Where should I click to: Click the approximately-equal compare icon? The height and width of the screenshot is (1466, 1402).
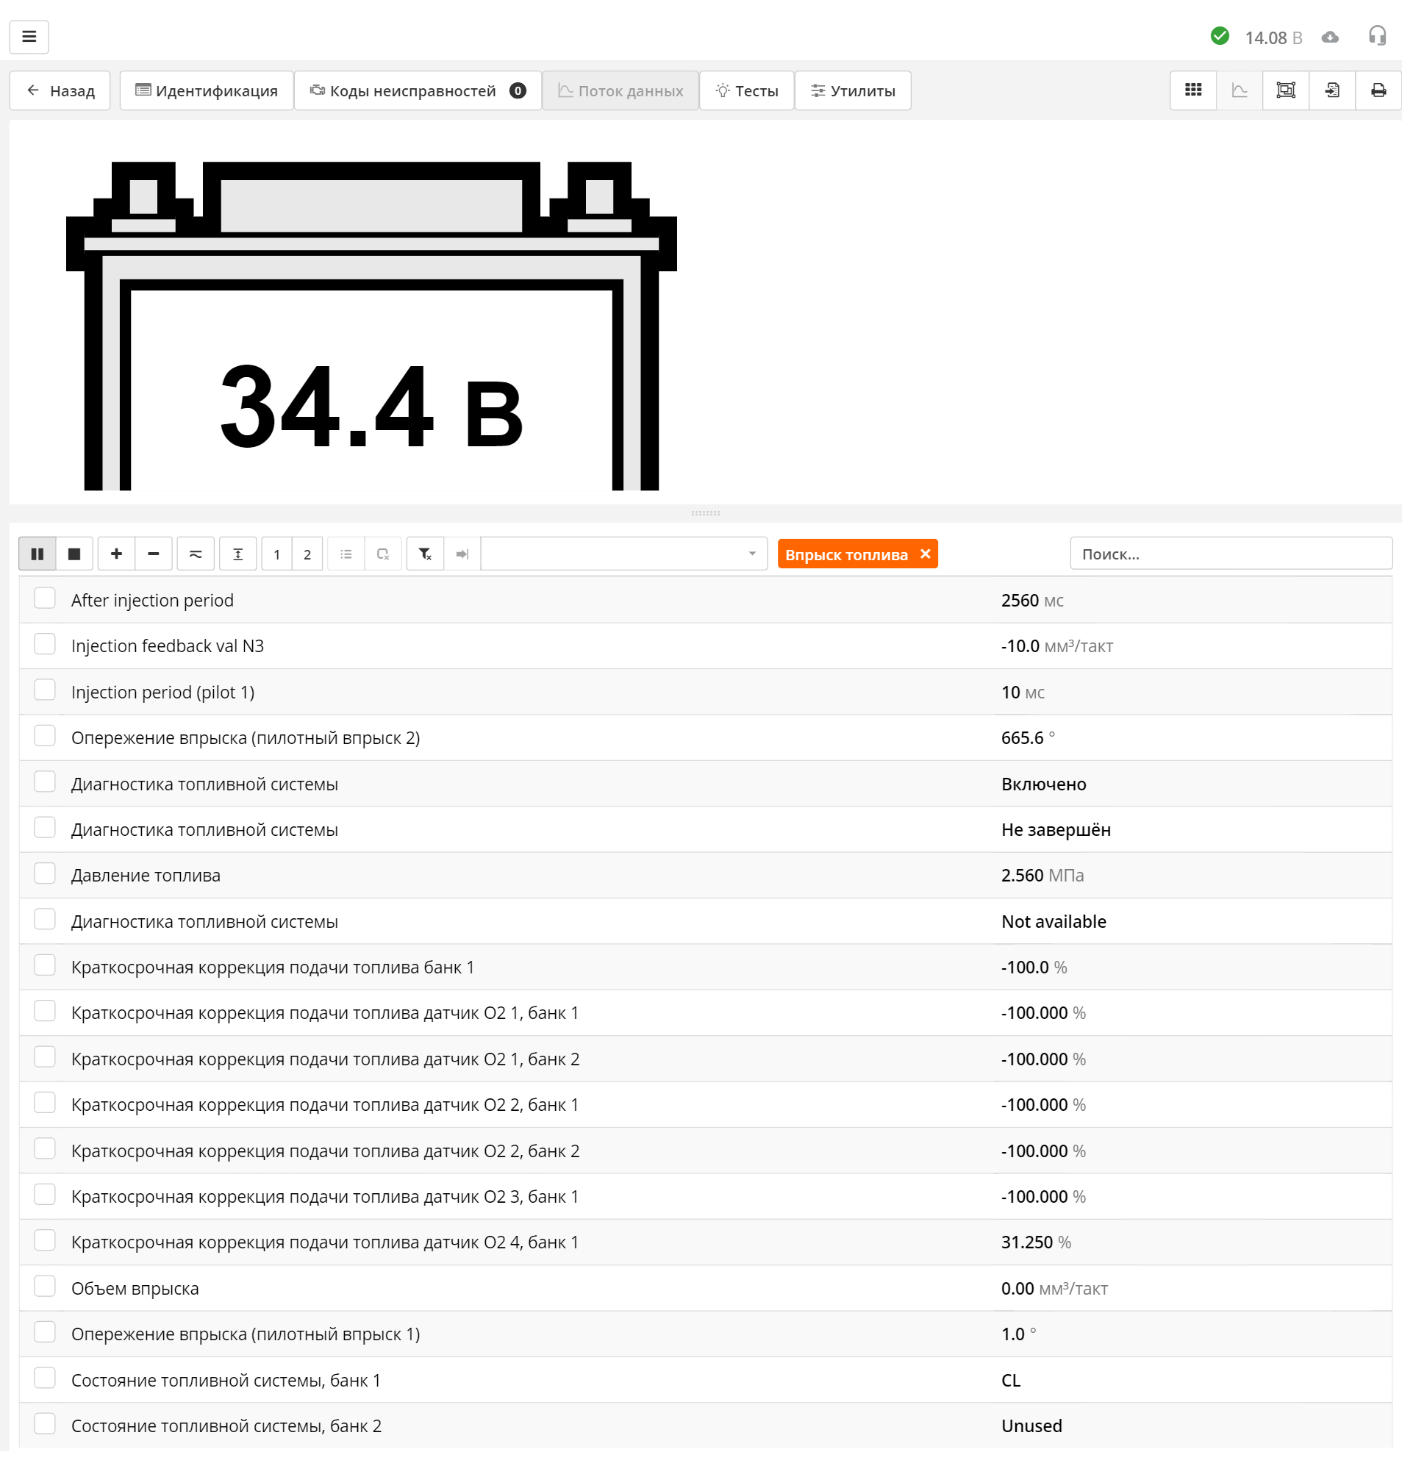(x=196, y=554)
